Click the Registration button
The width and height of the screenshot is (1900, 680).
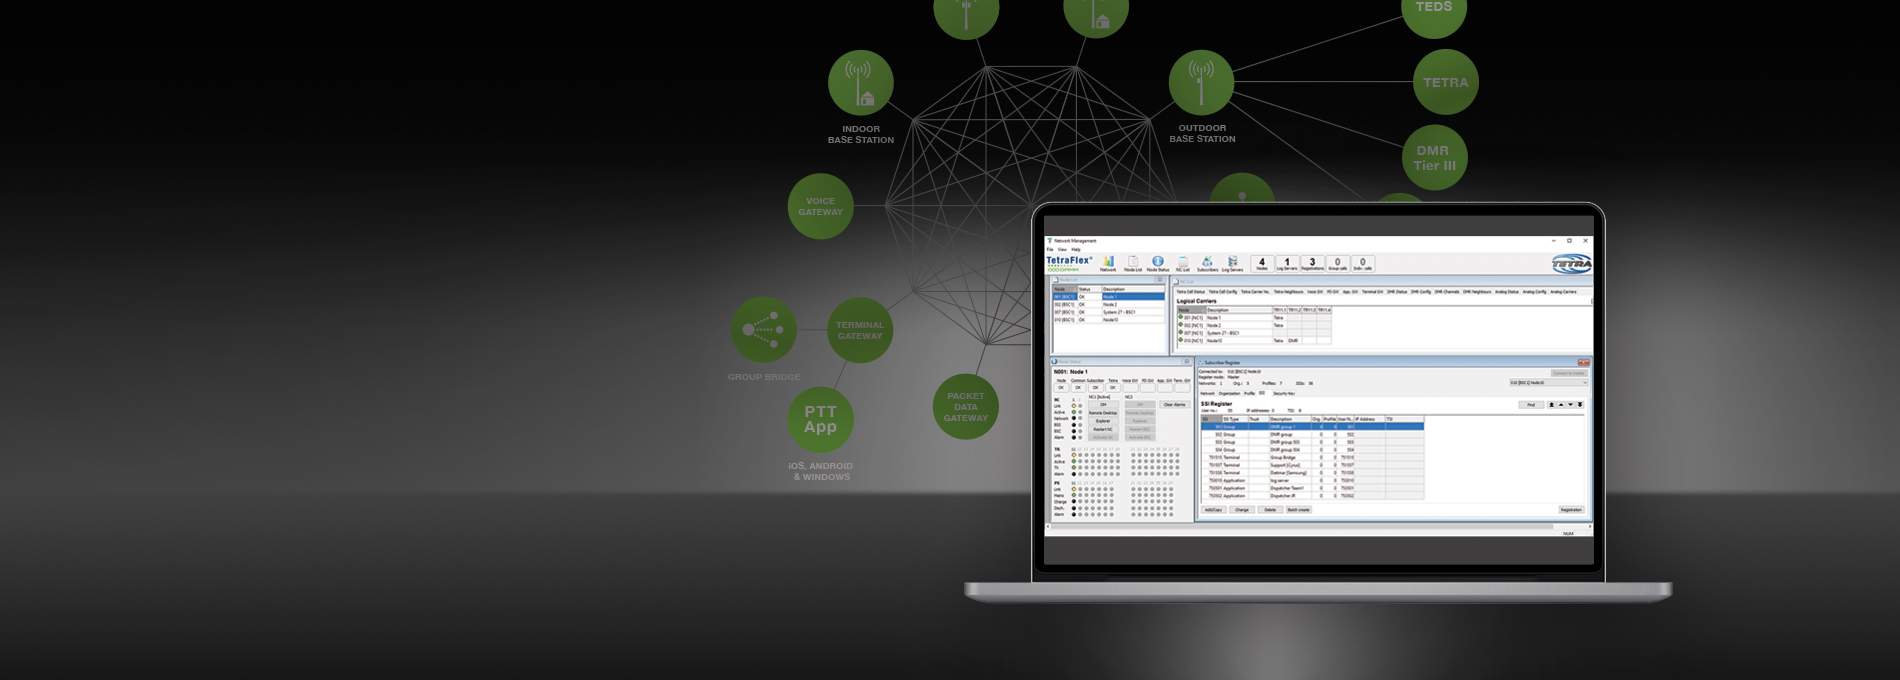point(1571,510)
